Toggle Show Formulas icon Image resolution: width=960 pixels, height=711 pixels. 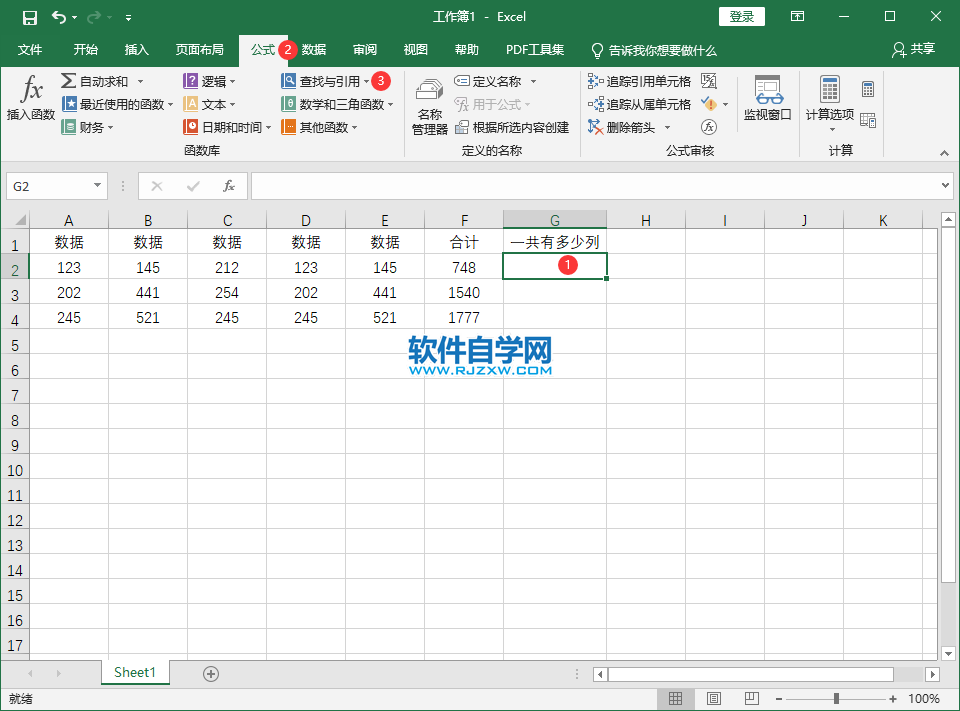point(709,81)
